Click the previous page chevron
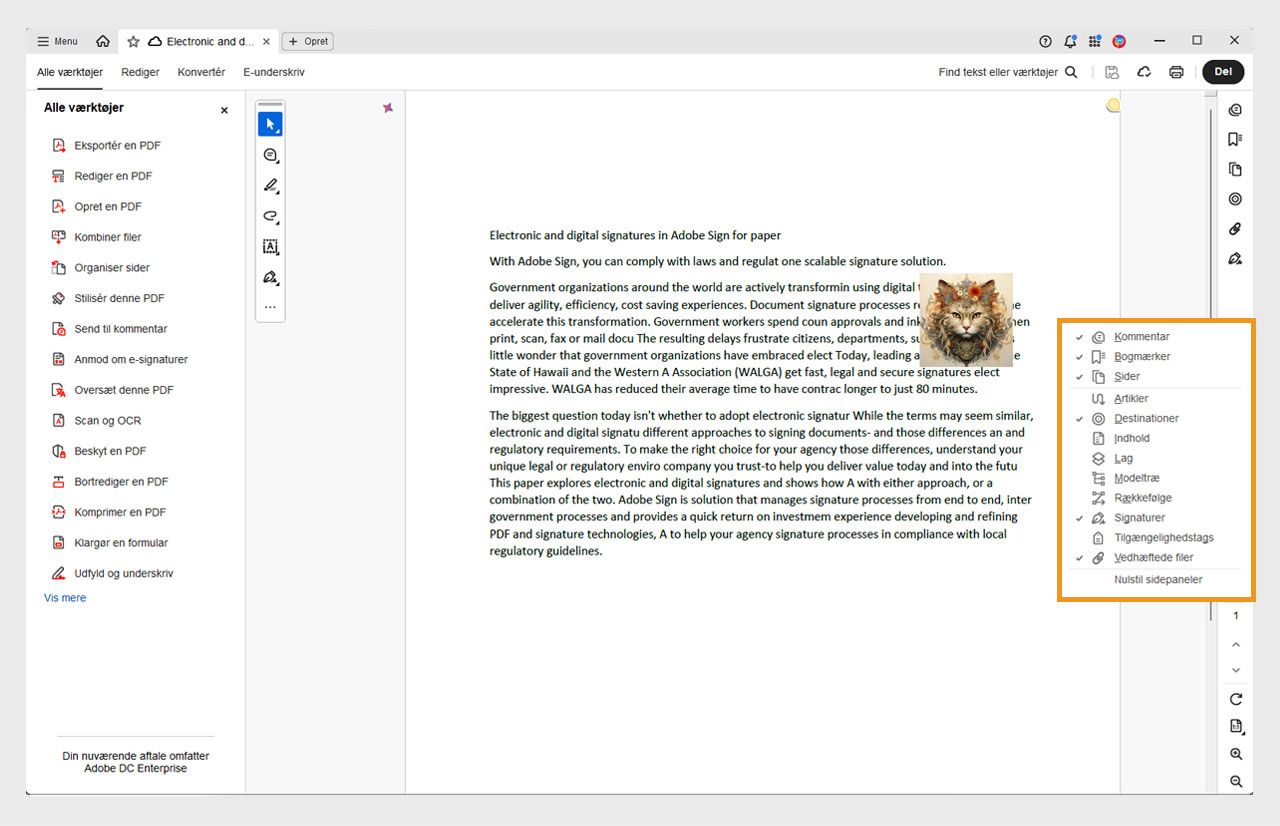Screen dimensions: 1280x826 [1236, 644]
